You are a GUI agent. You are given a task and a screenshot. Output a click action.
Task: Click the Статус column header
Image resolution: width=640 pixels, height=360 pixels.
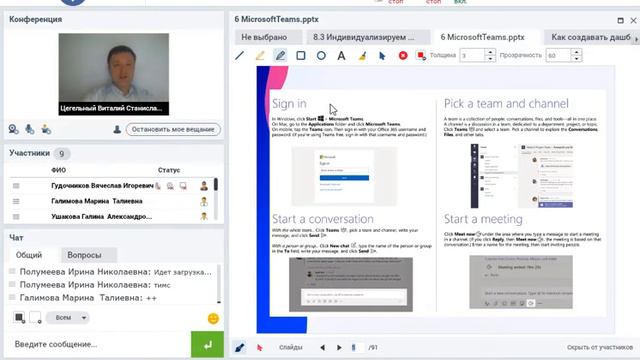[x=169, y=170]
